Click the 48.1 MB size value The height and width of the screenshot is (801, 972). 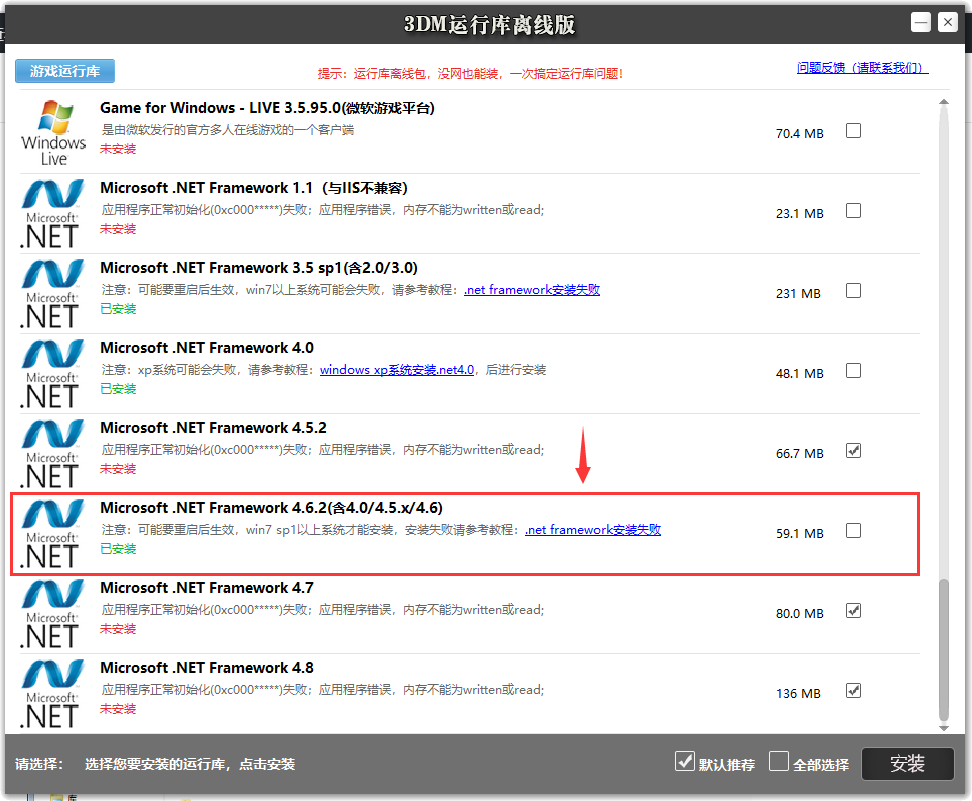coord(800,373)
